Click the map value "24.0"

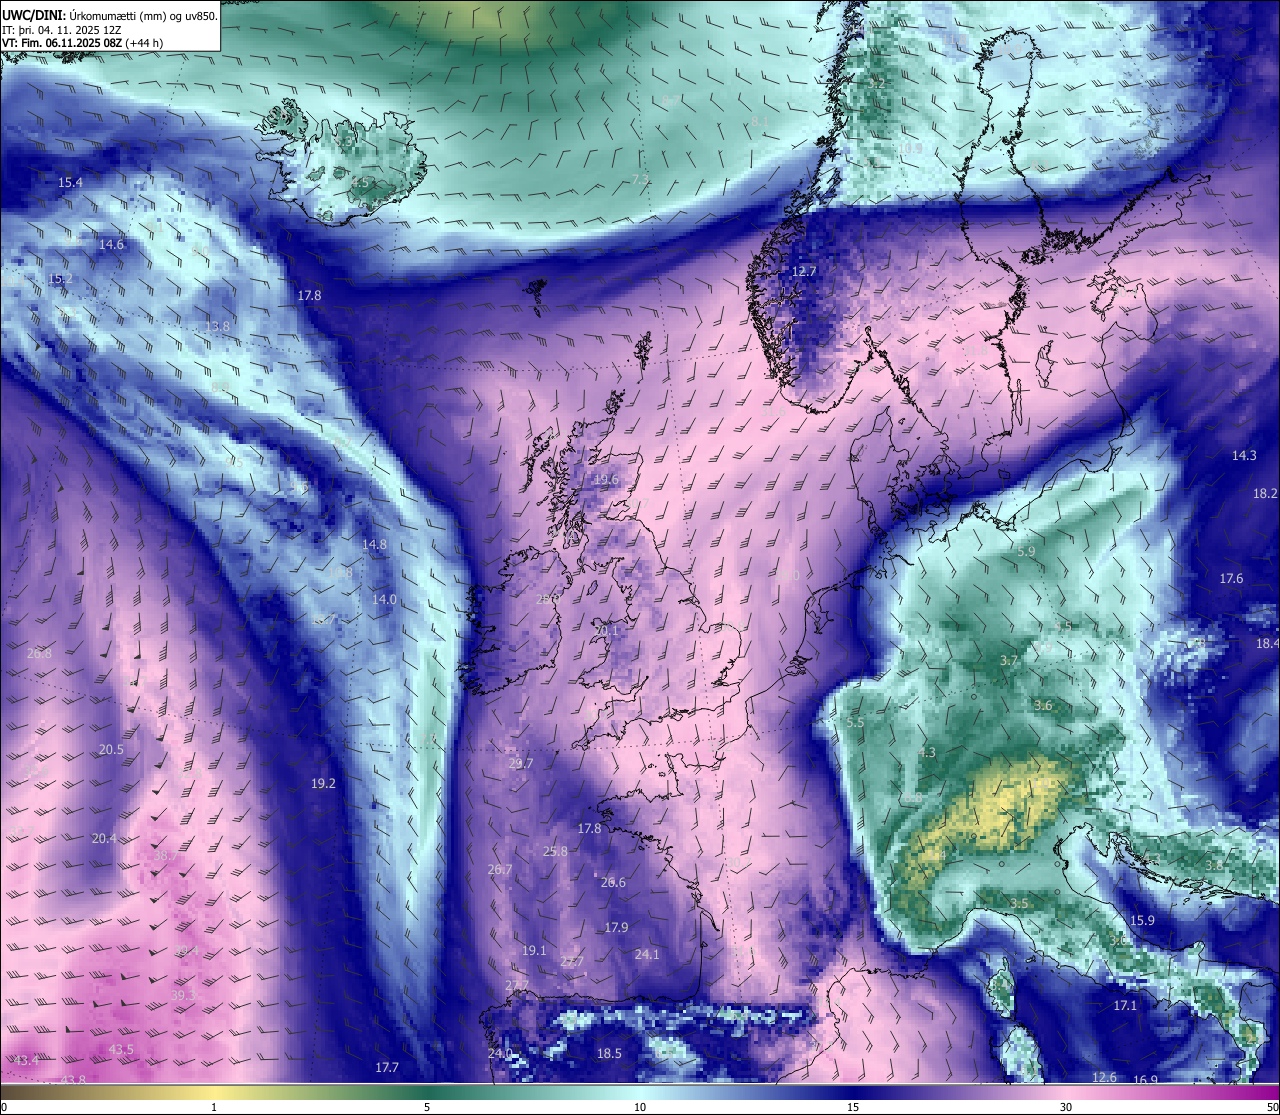[500, 1054]
